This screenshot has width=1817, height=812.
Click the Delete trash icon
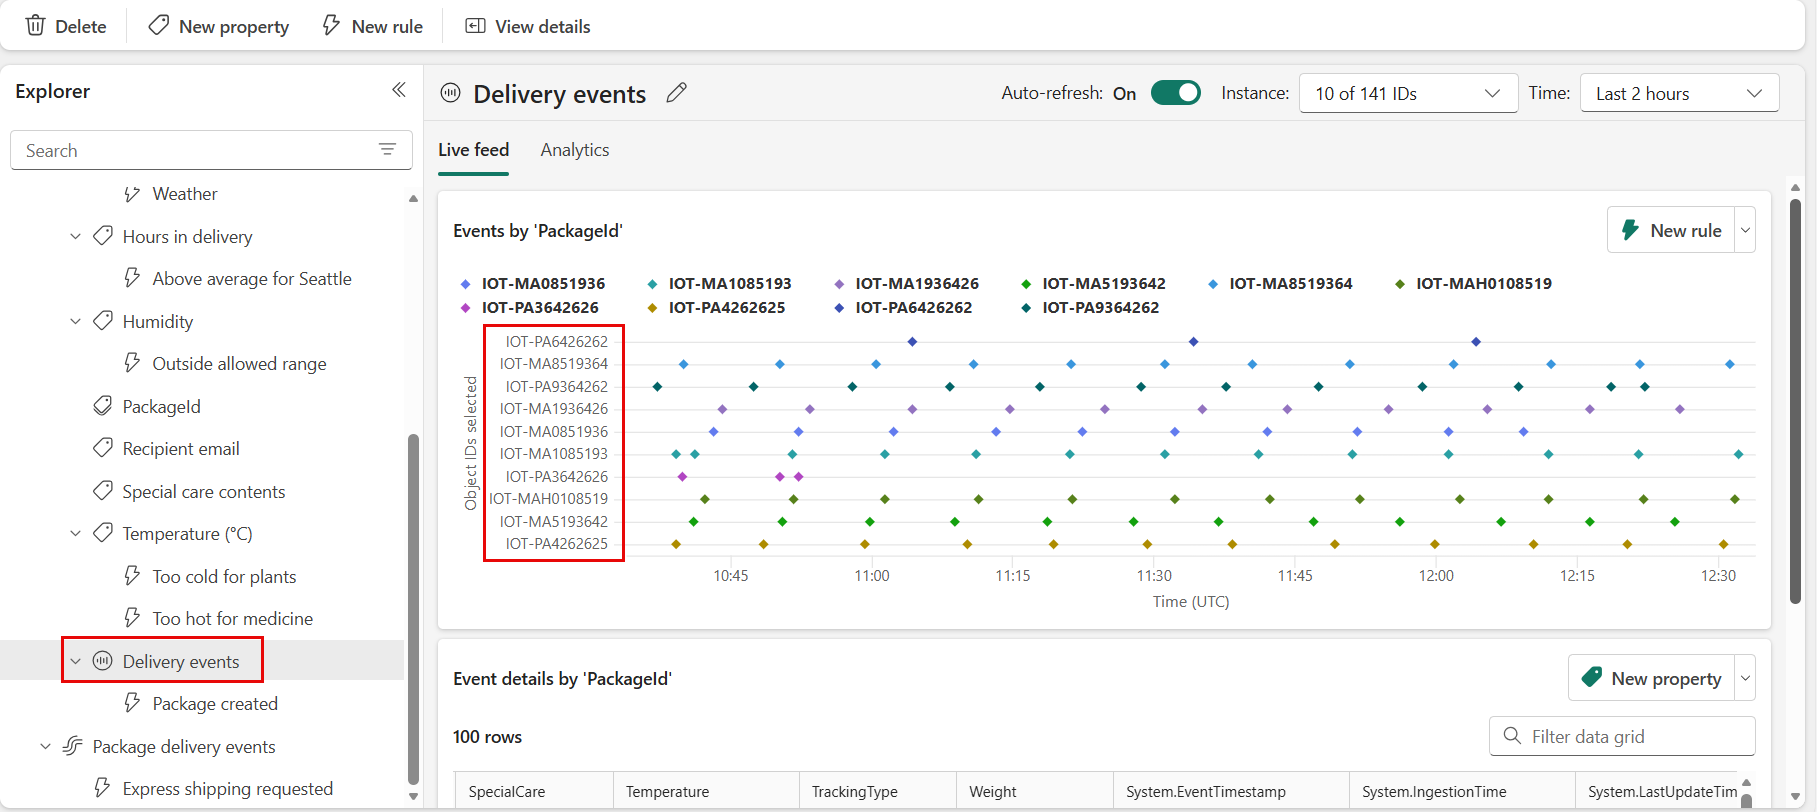pyautogui.click(x=35, y=26)
